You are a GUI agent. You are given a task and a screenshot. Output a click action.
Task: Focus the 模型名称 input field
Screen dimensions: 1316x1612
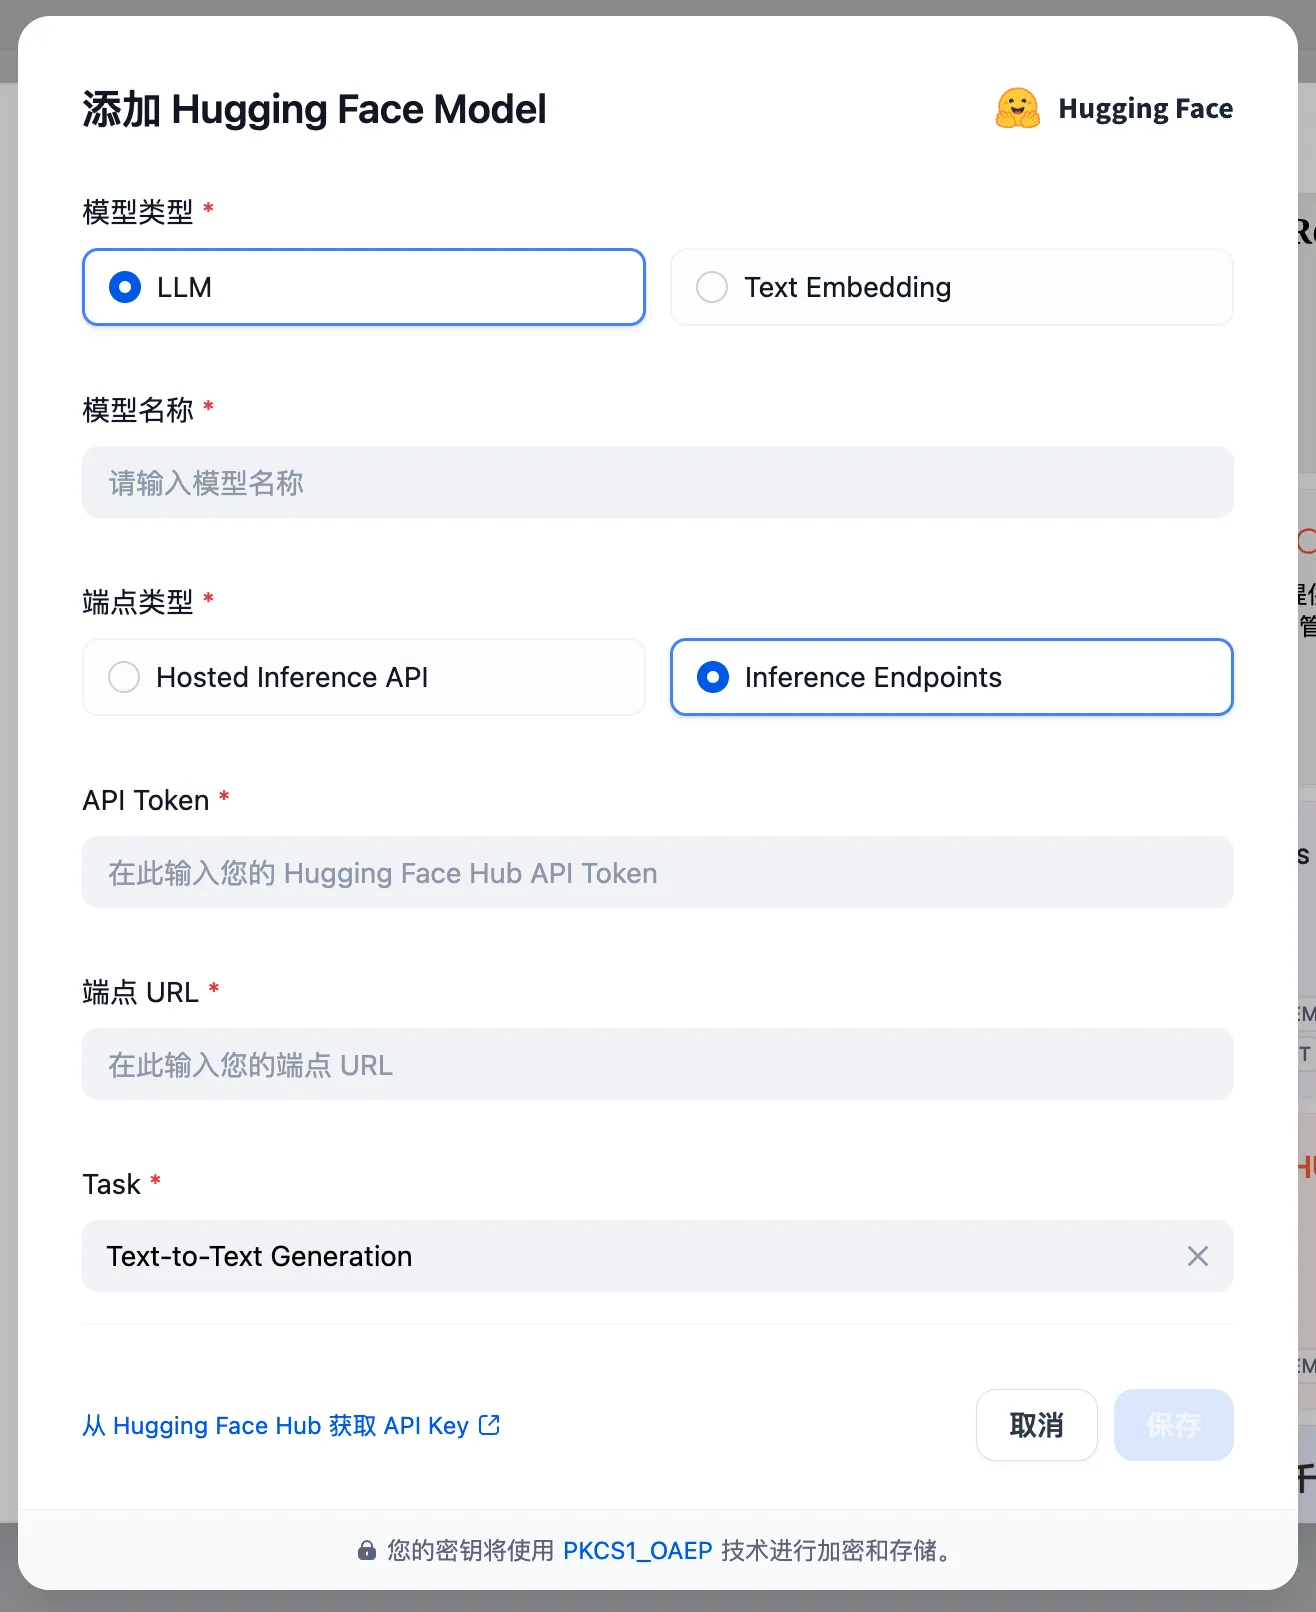(x=657, y=482)
